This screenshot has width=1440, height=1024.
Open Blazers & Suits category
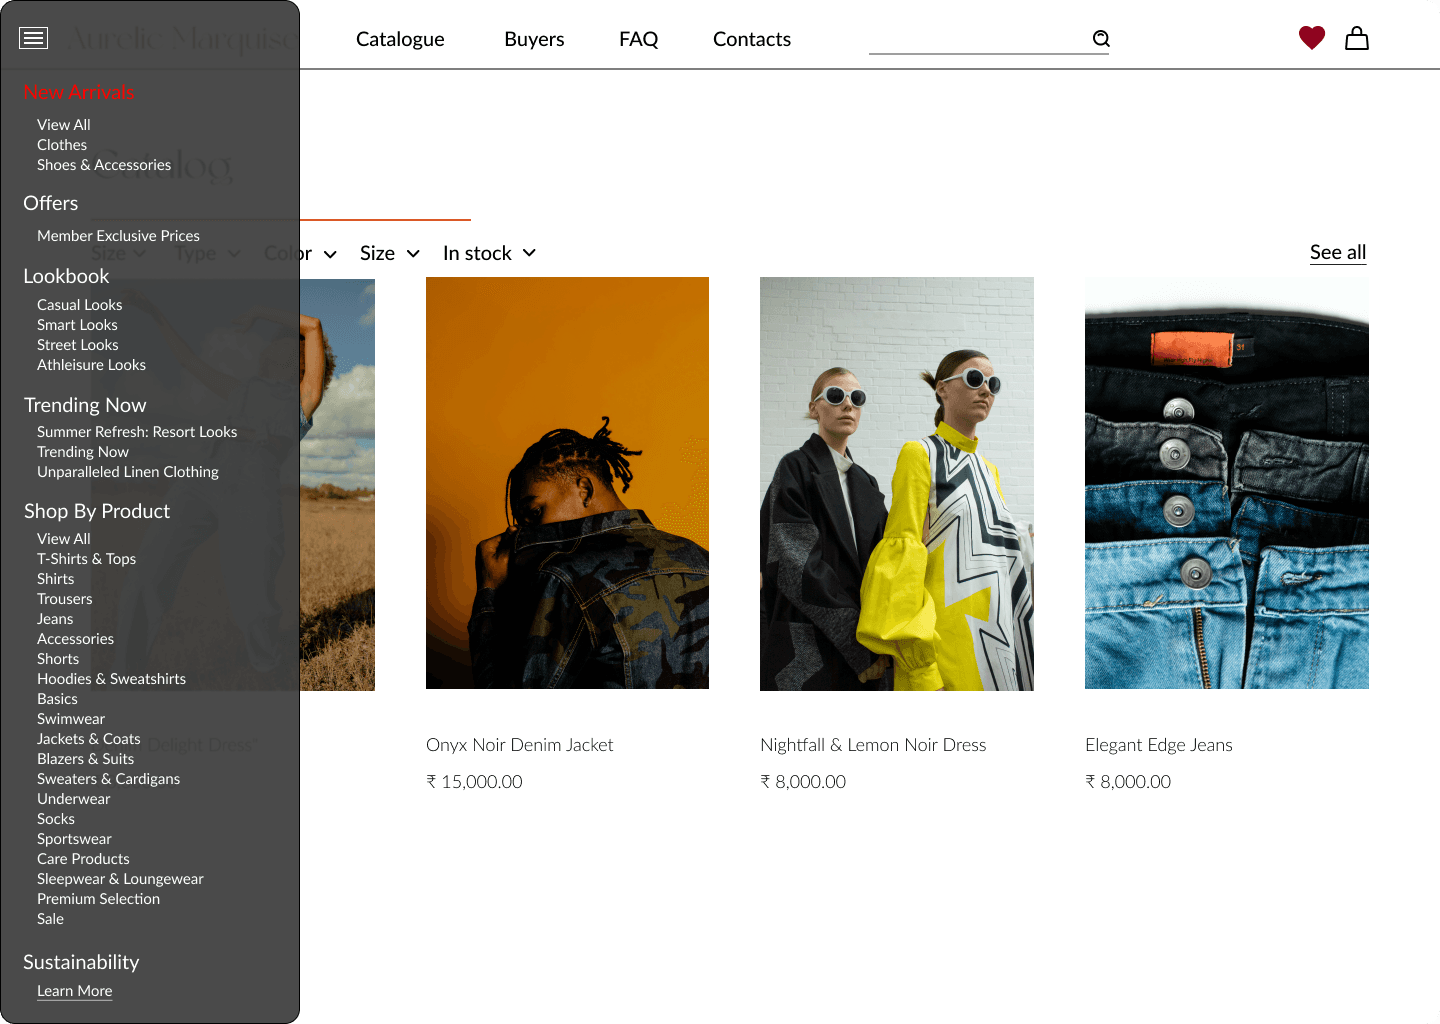tap(85, 759)
